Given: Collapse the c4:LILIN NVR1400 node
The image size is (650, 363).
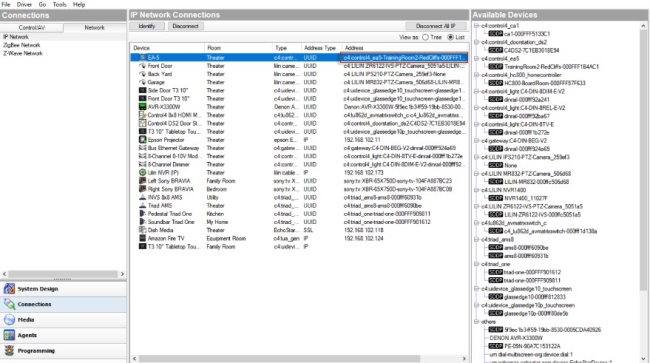Looking at the screenshot, I should click(477, 190).
